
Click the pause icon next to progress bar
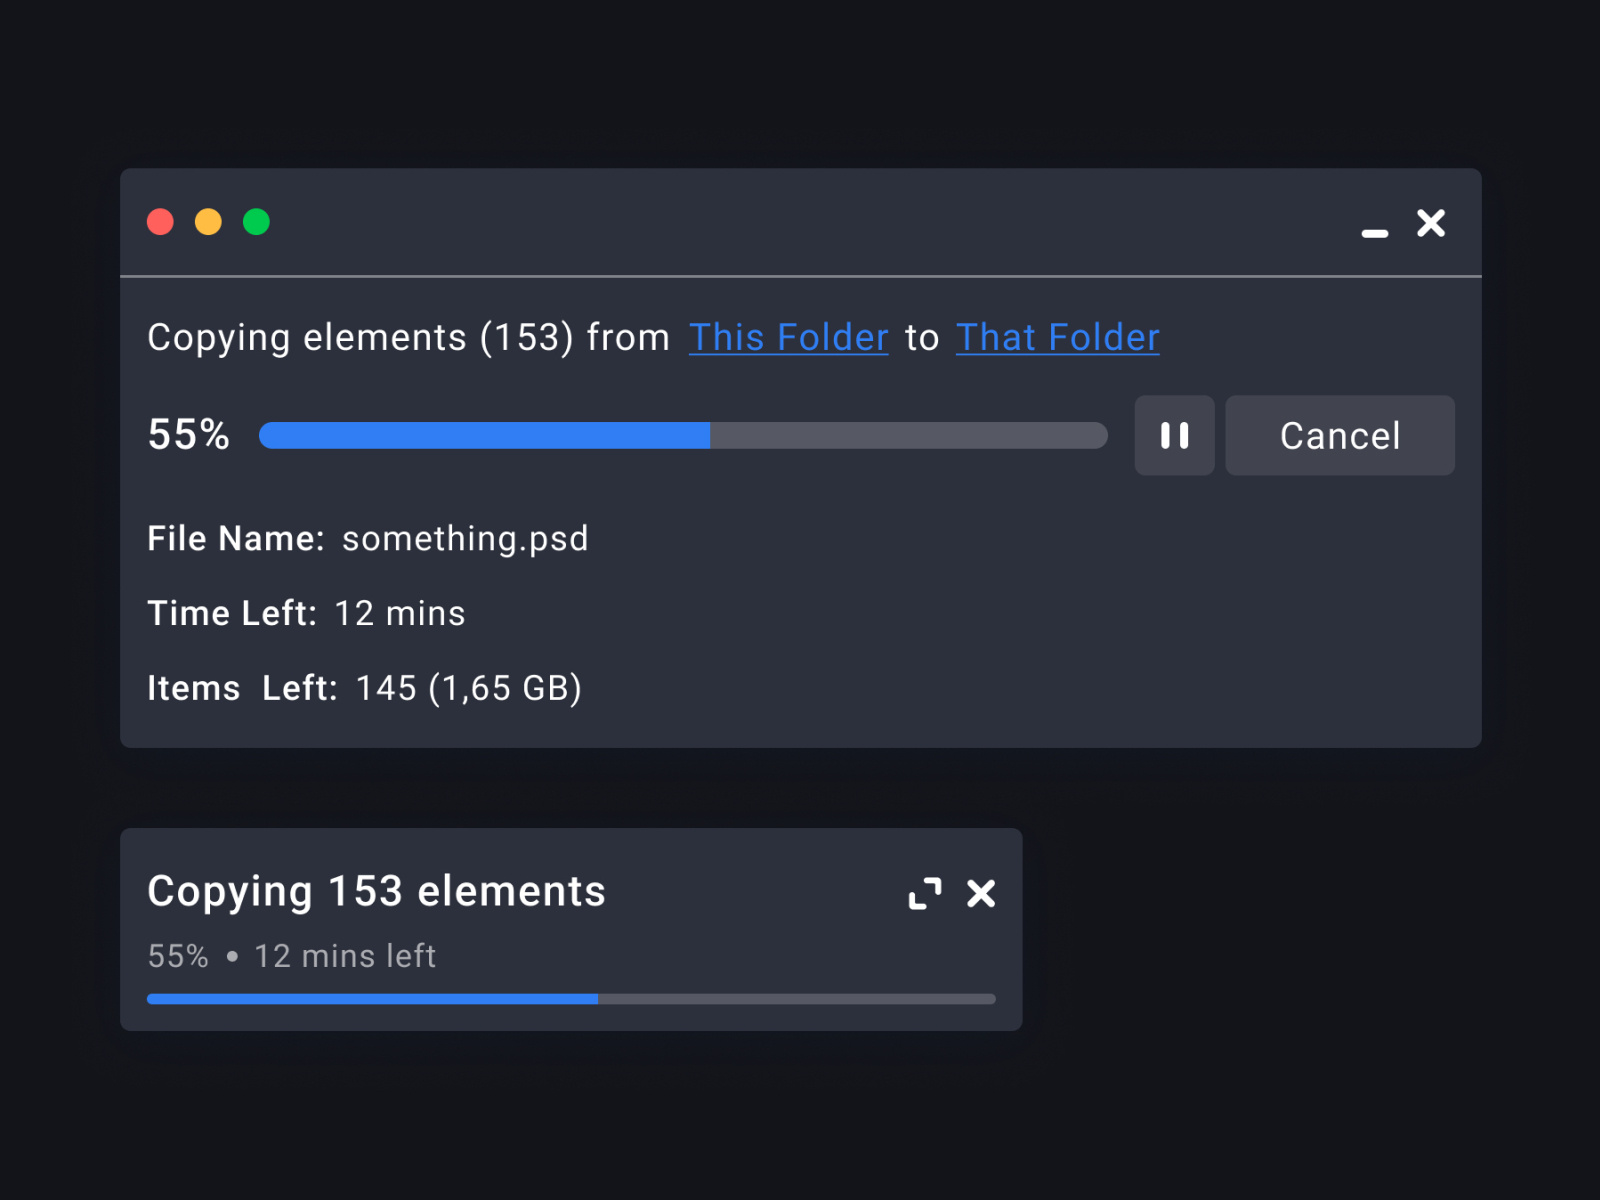click(x=1174, y=435)
